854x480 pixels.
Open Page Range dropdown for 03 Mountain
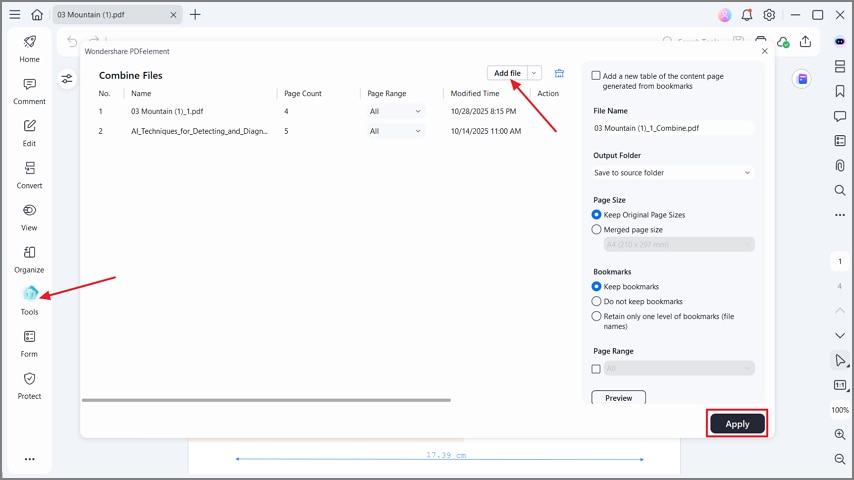396,111
